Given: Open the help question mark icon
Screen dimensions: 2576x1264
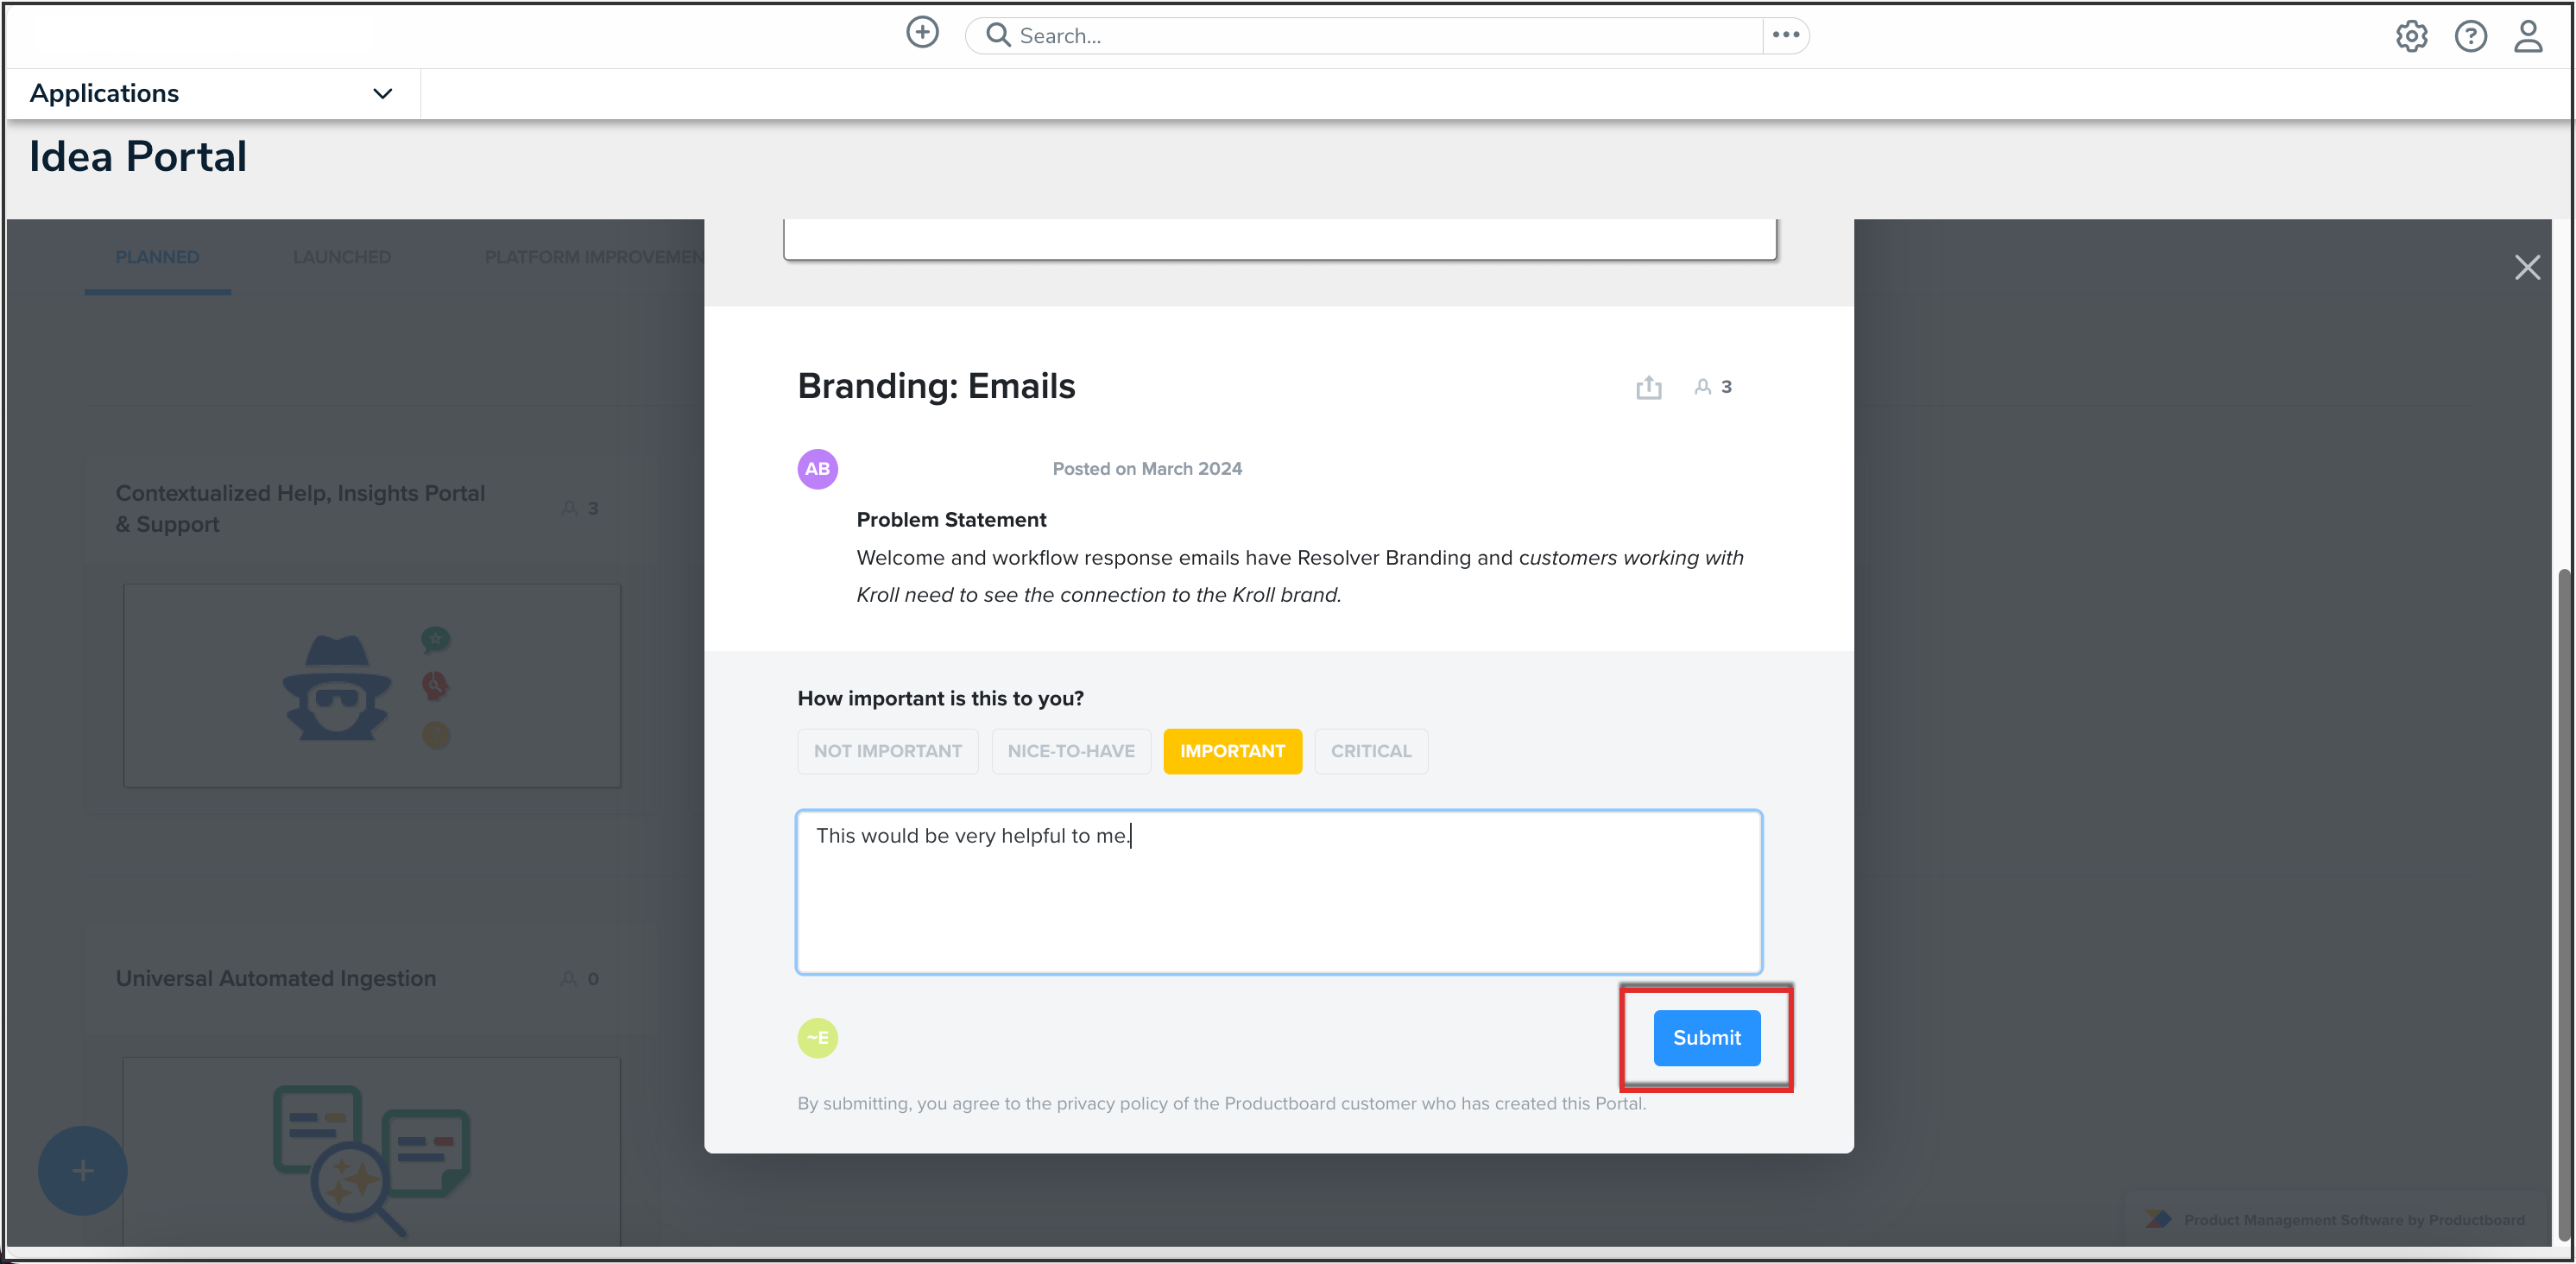Looking at the screenshot, I should pyautogui.click(x=2469, y=36).
